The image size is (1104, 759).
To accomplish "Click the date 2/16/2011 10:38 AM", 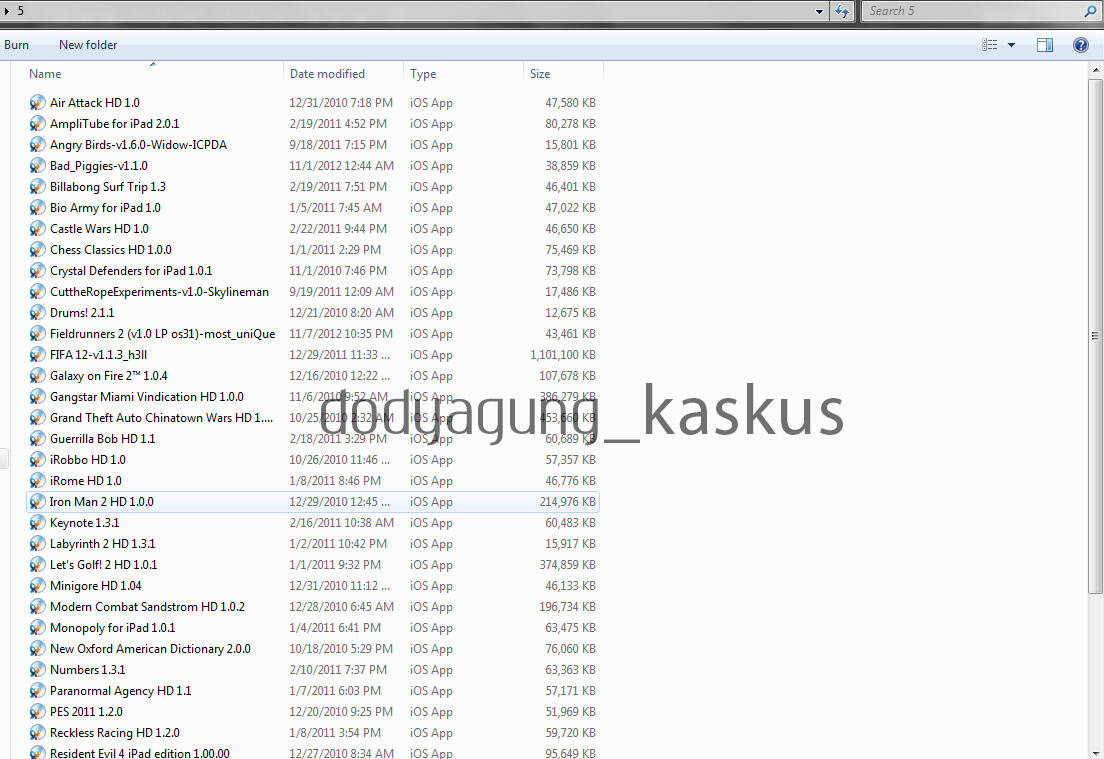I will point(341,523).
